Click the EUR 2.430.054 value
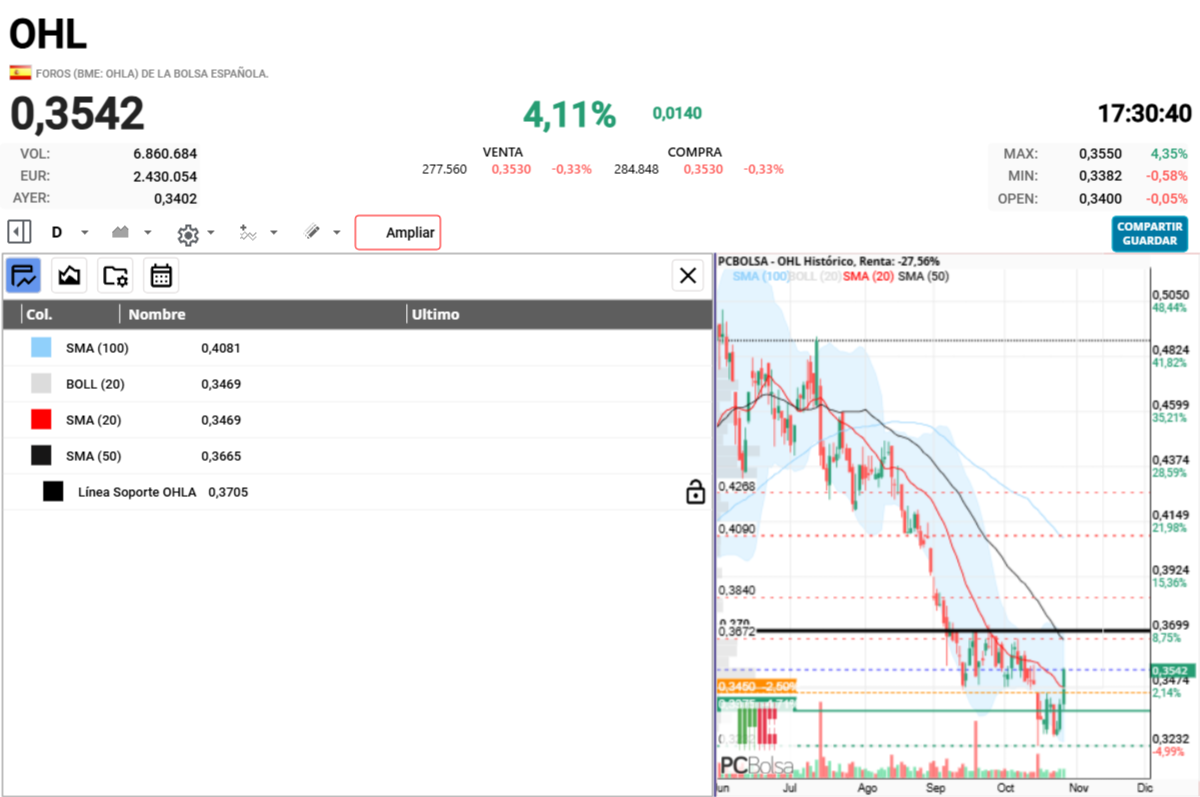This screenshot has height=797, width=1200. 165,176
